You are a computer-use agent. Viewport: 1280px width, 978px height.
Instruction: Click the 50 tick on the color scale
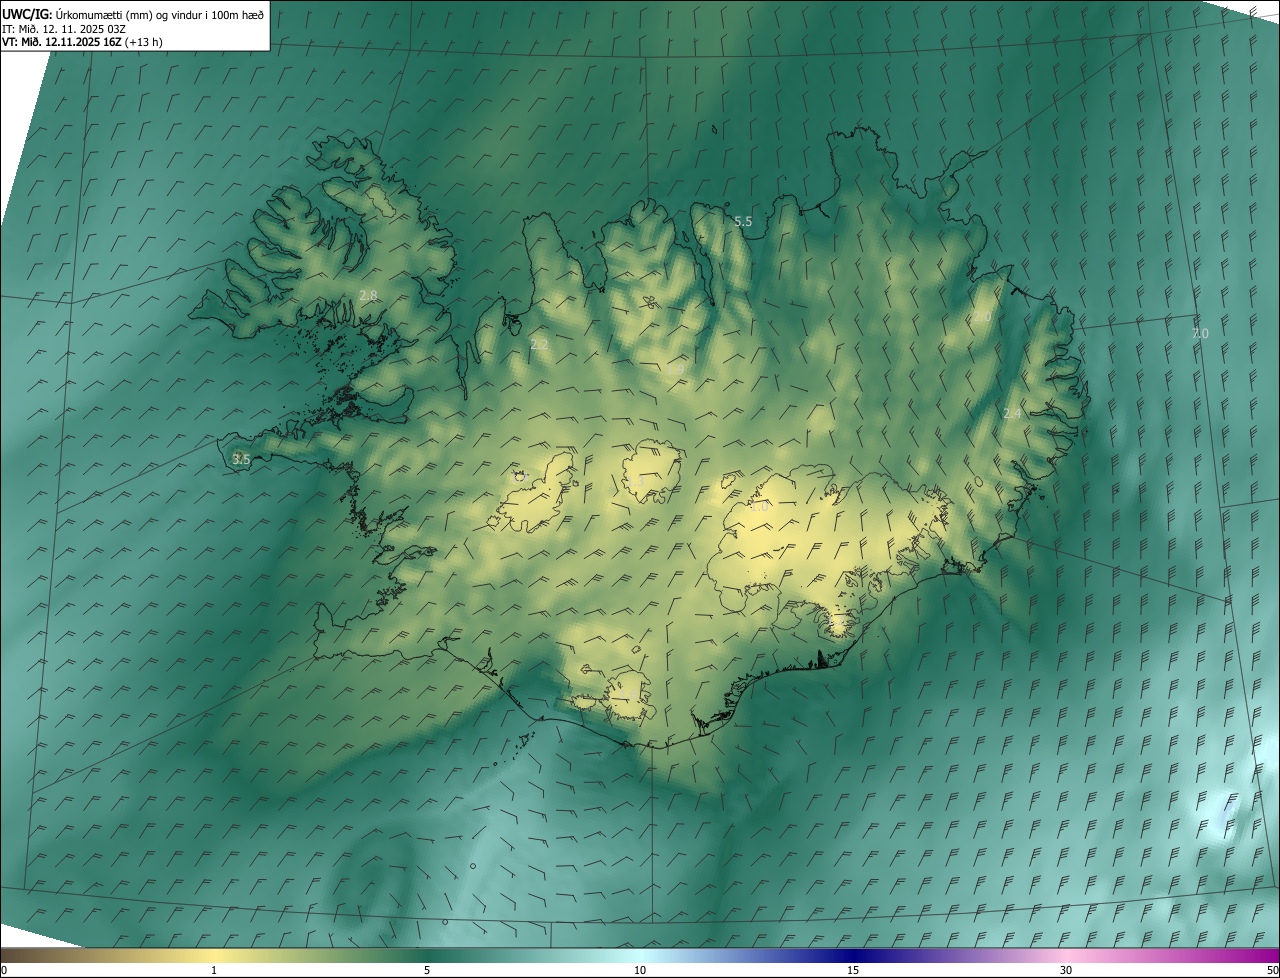(x=1272, y=970)
